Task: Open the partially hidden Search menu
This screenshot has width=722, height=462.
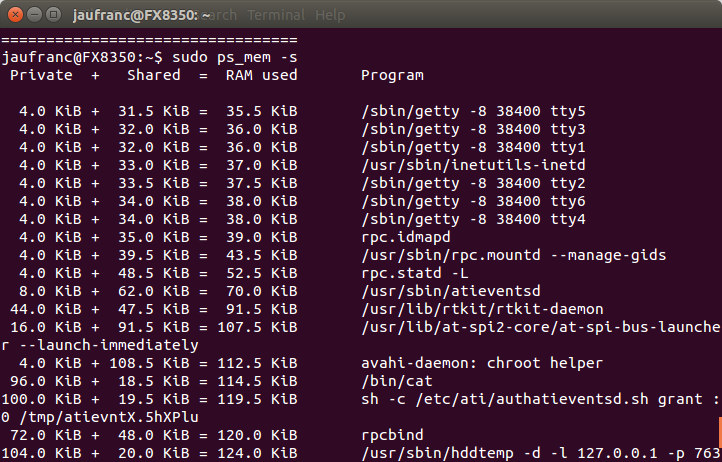Action: (224, 15)
